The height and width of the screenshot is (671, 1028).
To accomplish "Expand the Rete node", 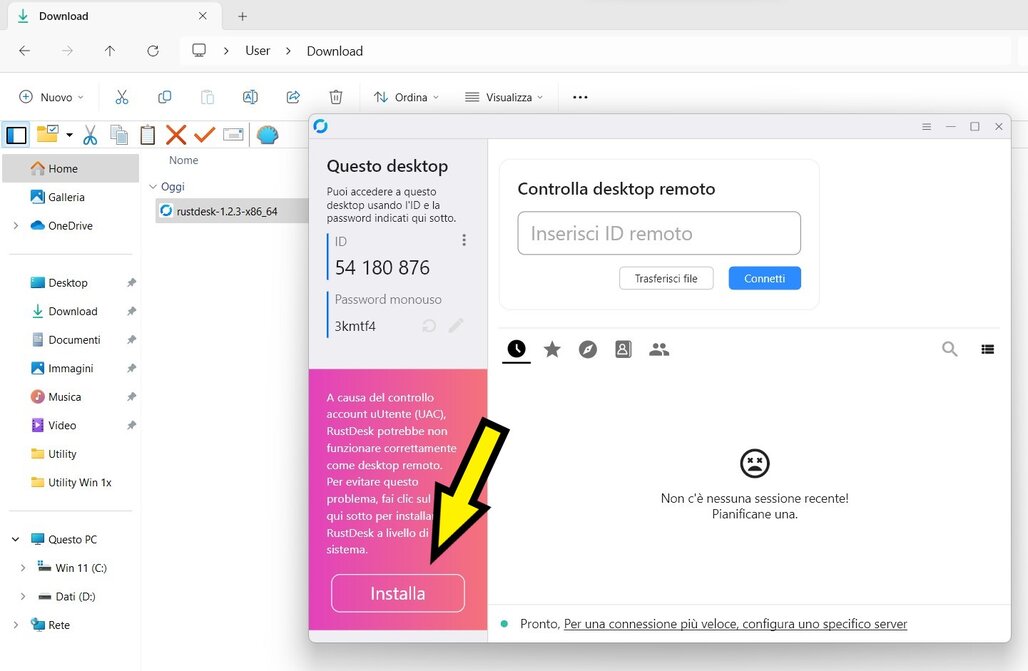I will 16,625.
